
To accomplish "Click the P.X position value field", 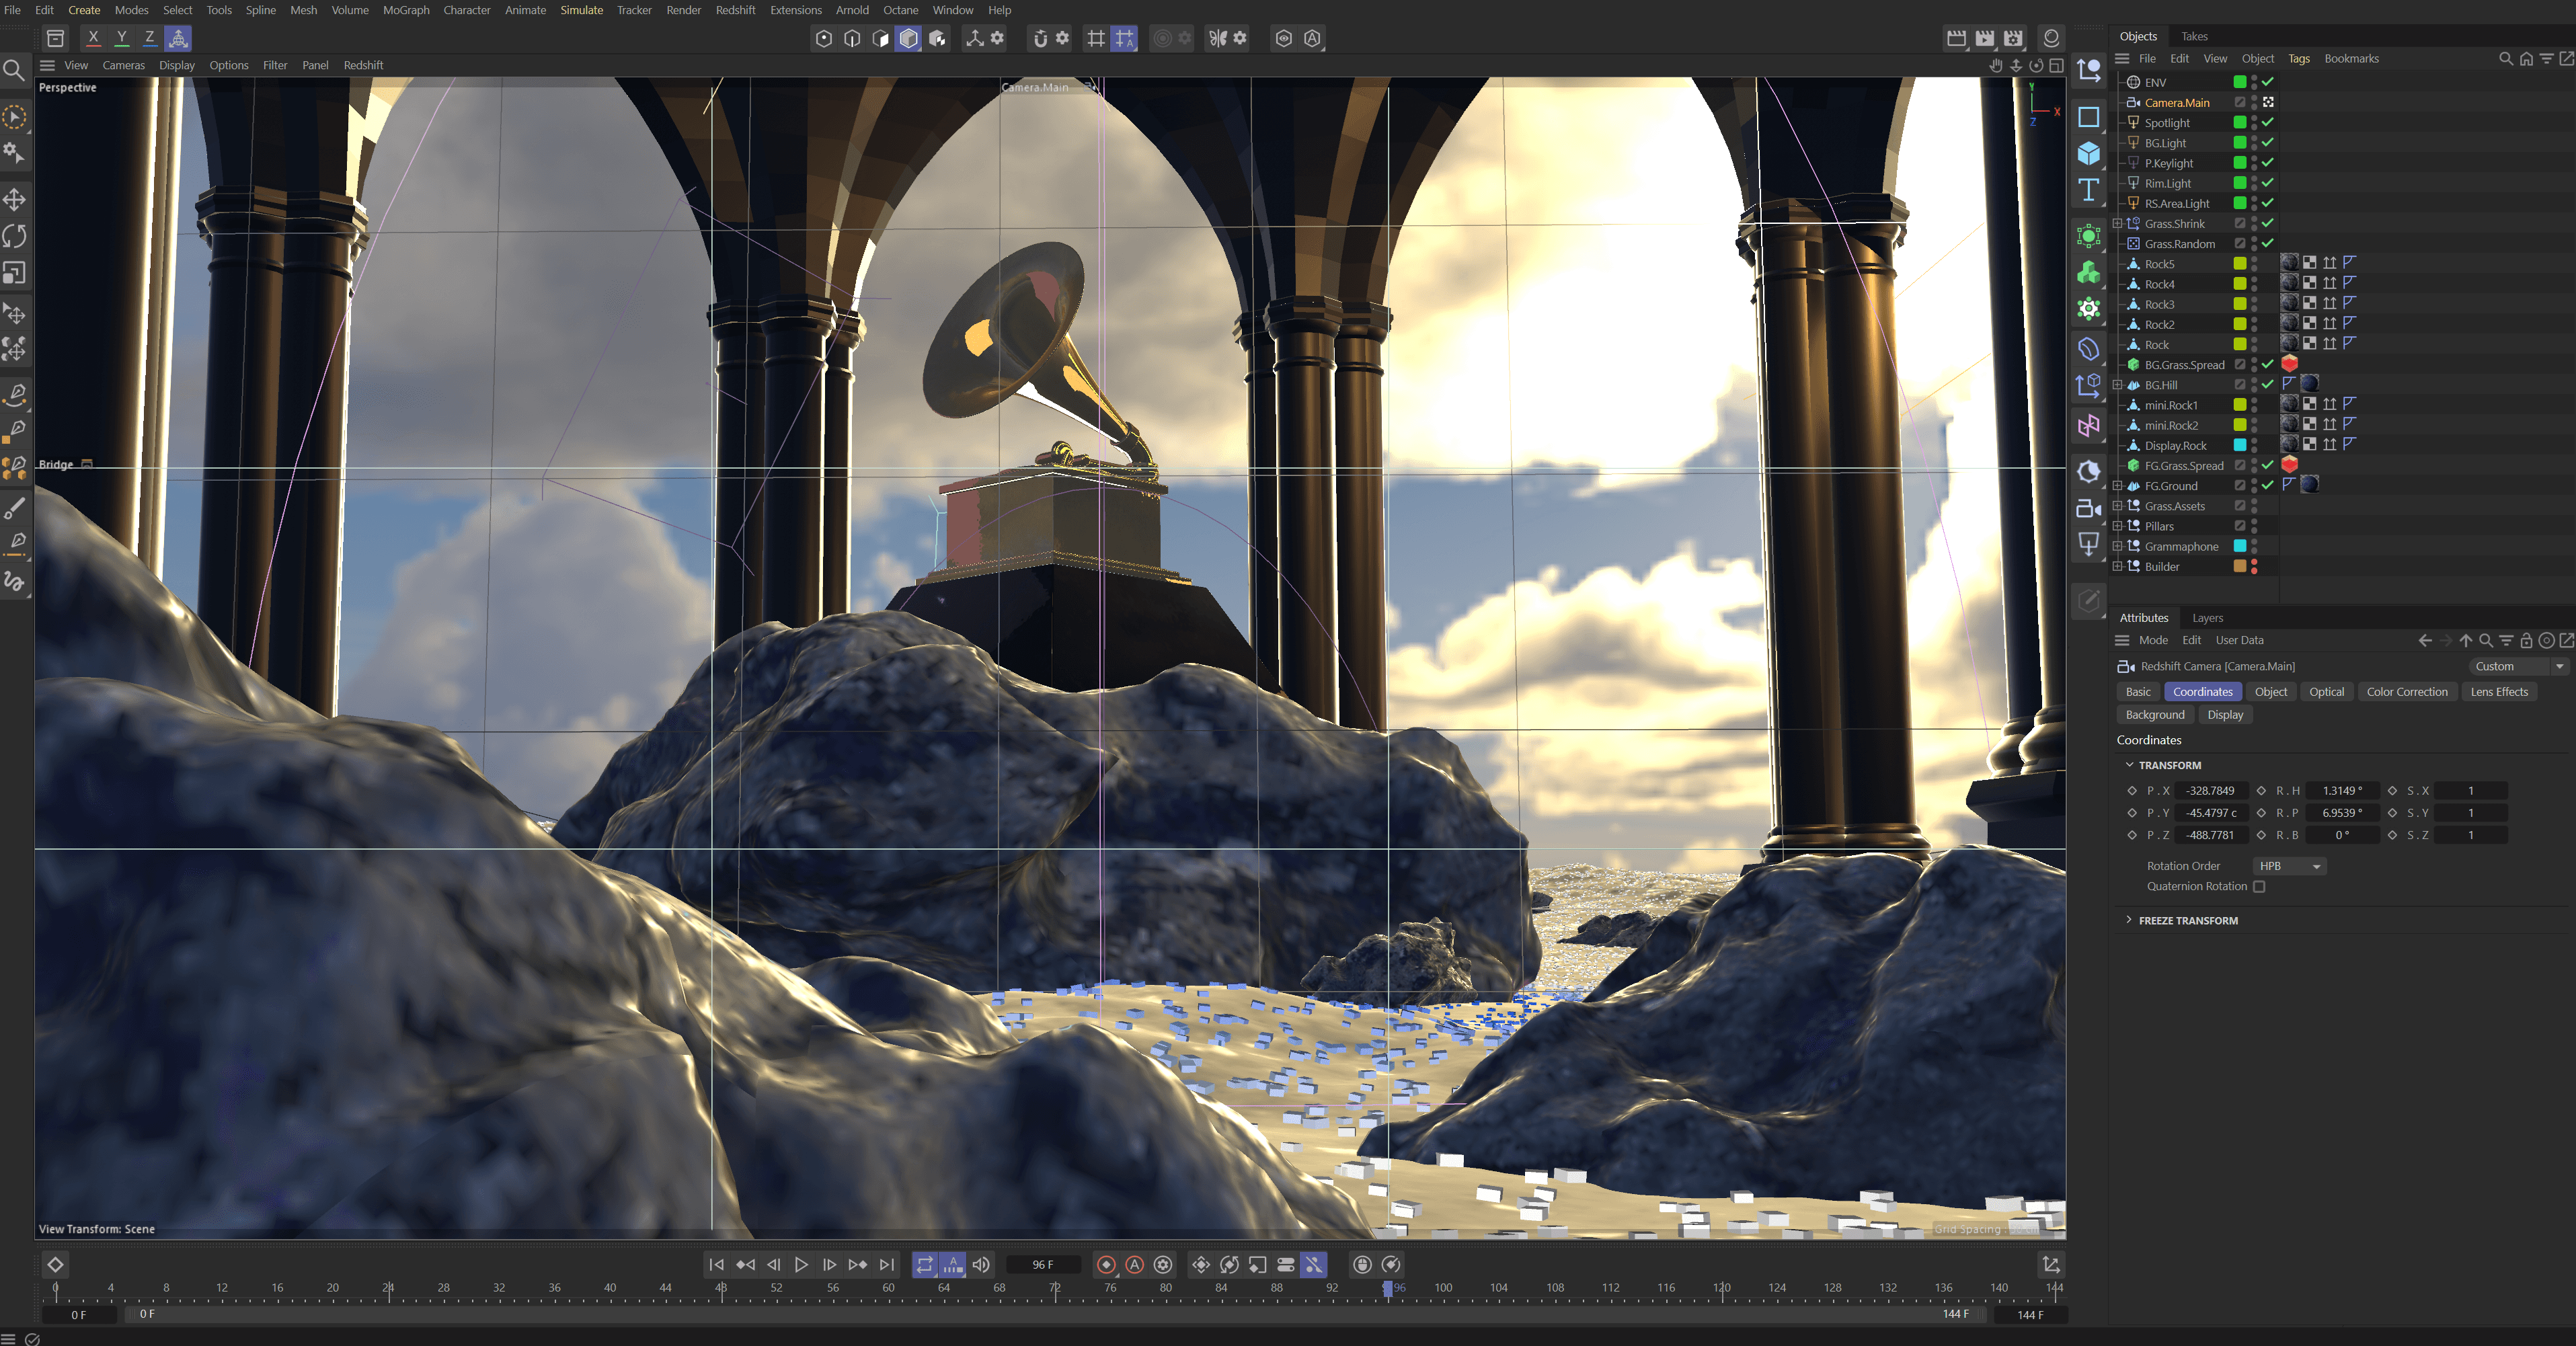I will pyautogui.click(x=2210, y=791).
